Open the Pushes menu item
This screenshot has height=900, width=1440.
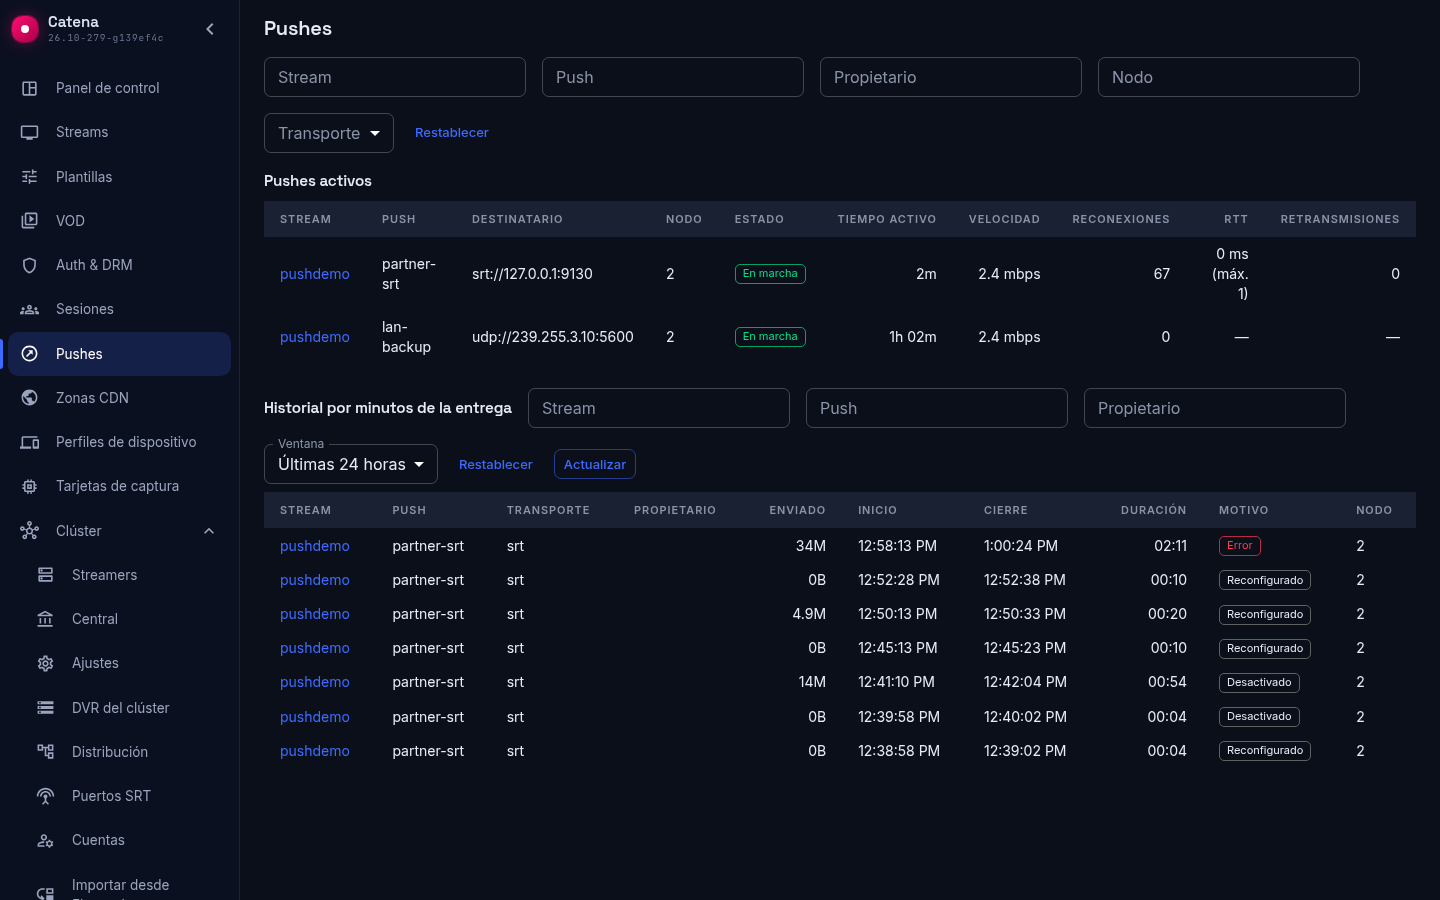[119, 354]
